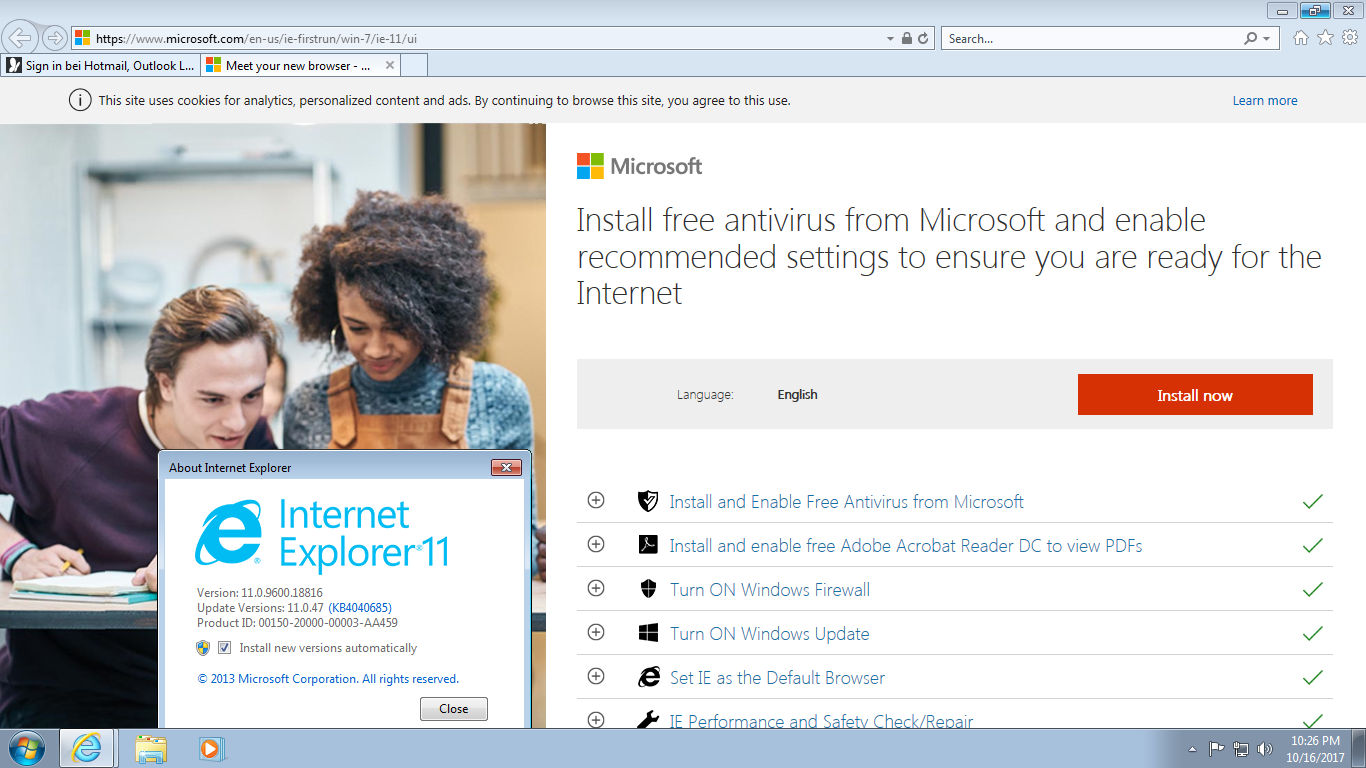Click the Product ID text in About dialog
The width and height of the screenshot is (1366, 768).
pos(297,623)
